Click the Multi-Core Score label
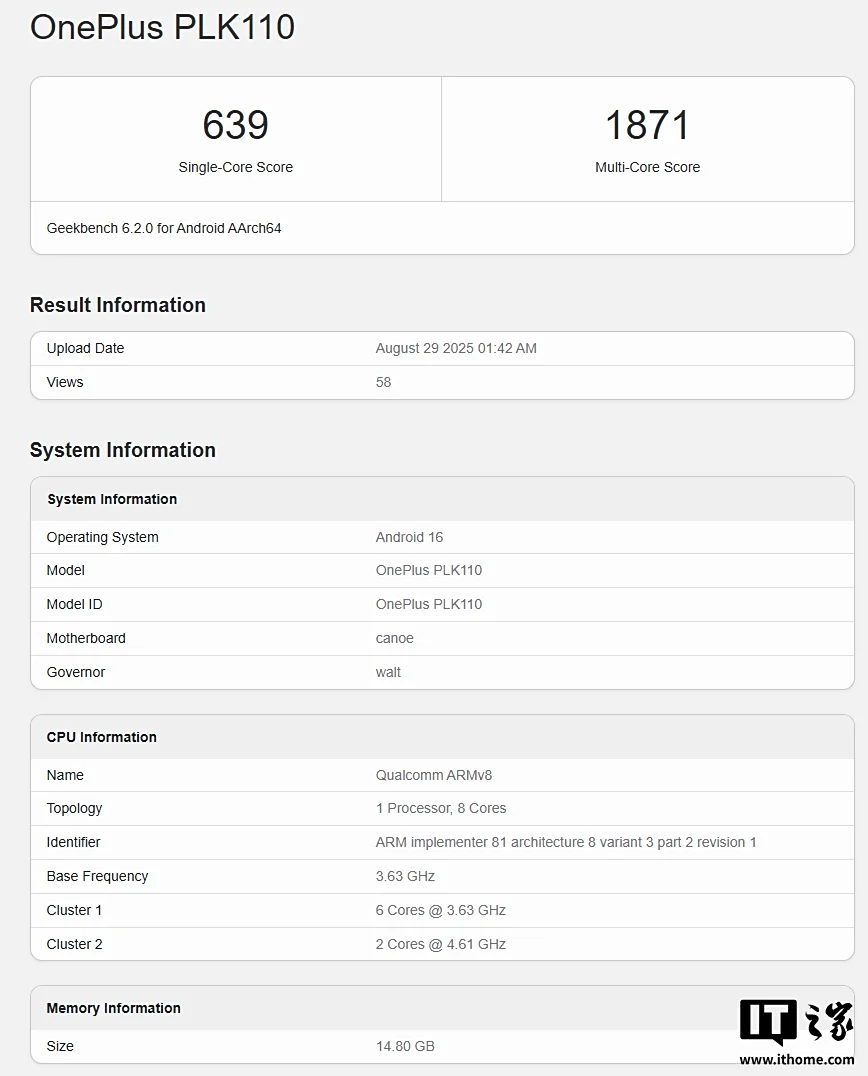868x1076 pixels. pos(647,167)
